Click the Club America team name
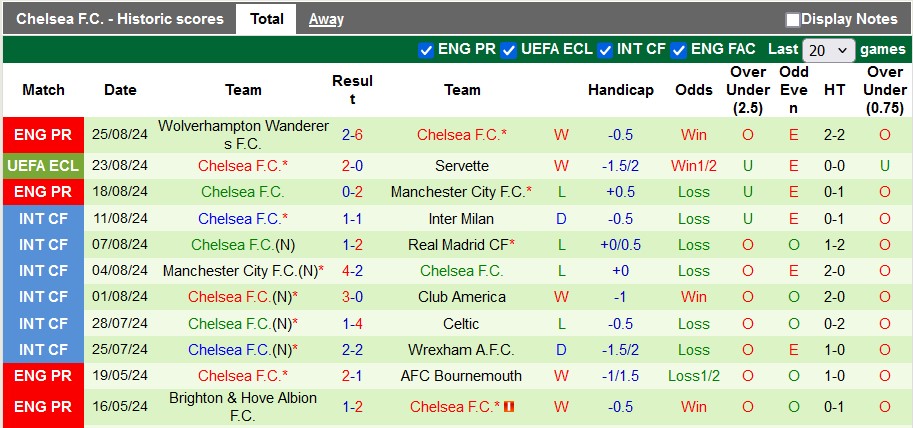Viewport: 913px width, 428px height. (462, 297)
